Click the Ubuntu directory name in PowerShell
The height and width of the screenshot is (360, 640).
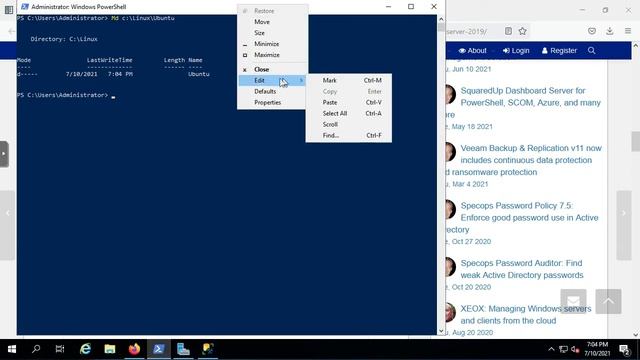(x=199, y=74)
